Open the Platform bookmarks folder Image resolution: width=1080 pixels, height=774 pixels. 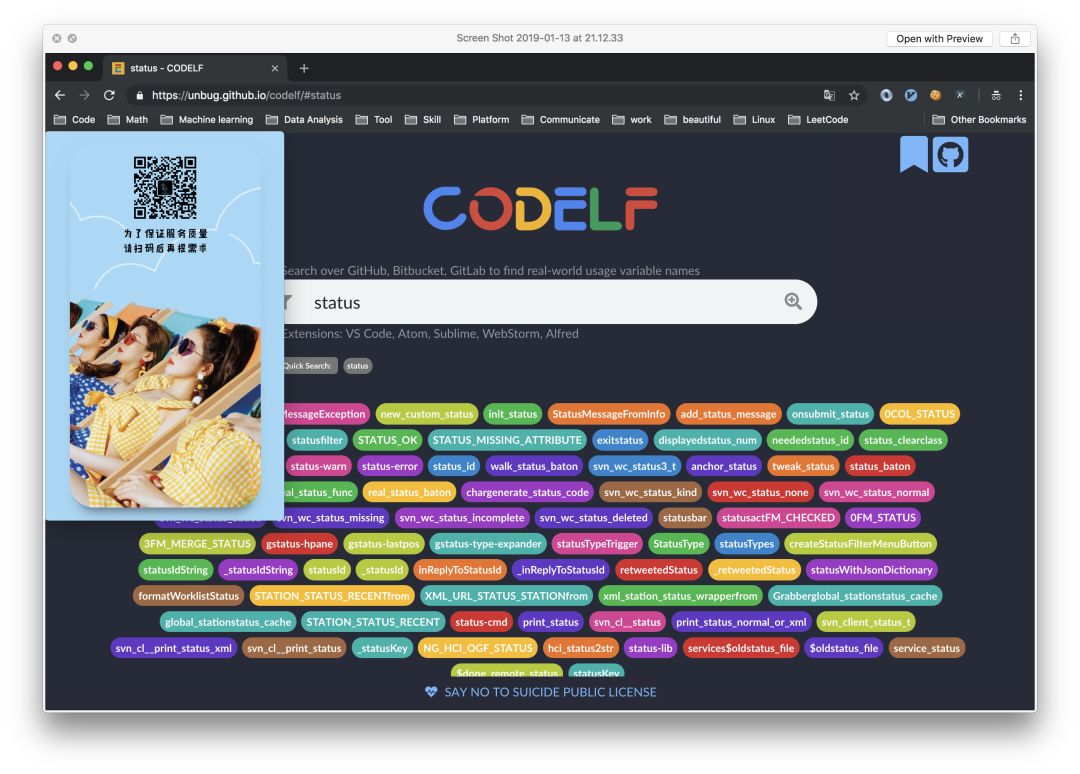point(481,119)
